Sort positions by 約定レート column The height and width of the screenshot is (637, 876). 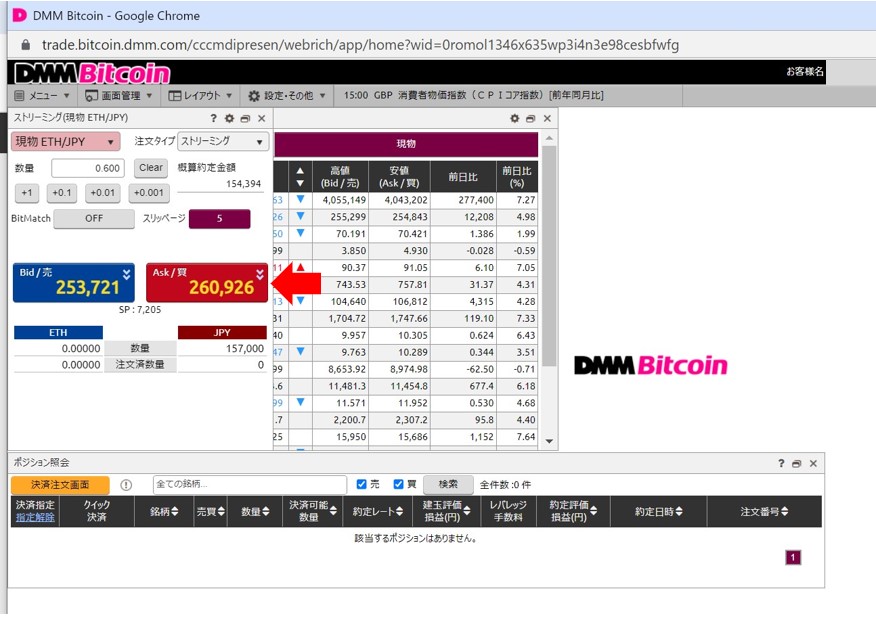[x=378, y=511]
